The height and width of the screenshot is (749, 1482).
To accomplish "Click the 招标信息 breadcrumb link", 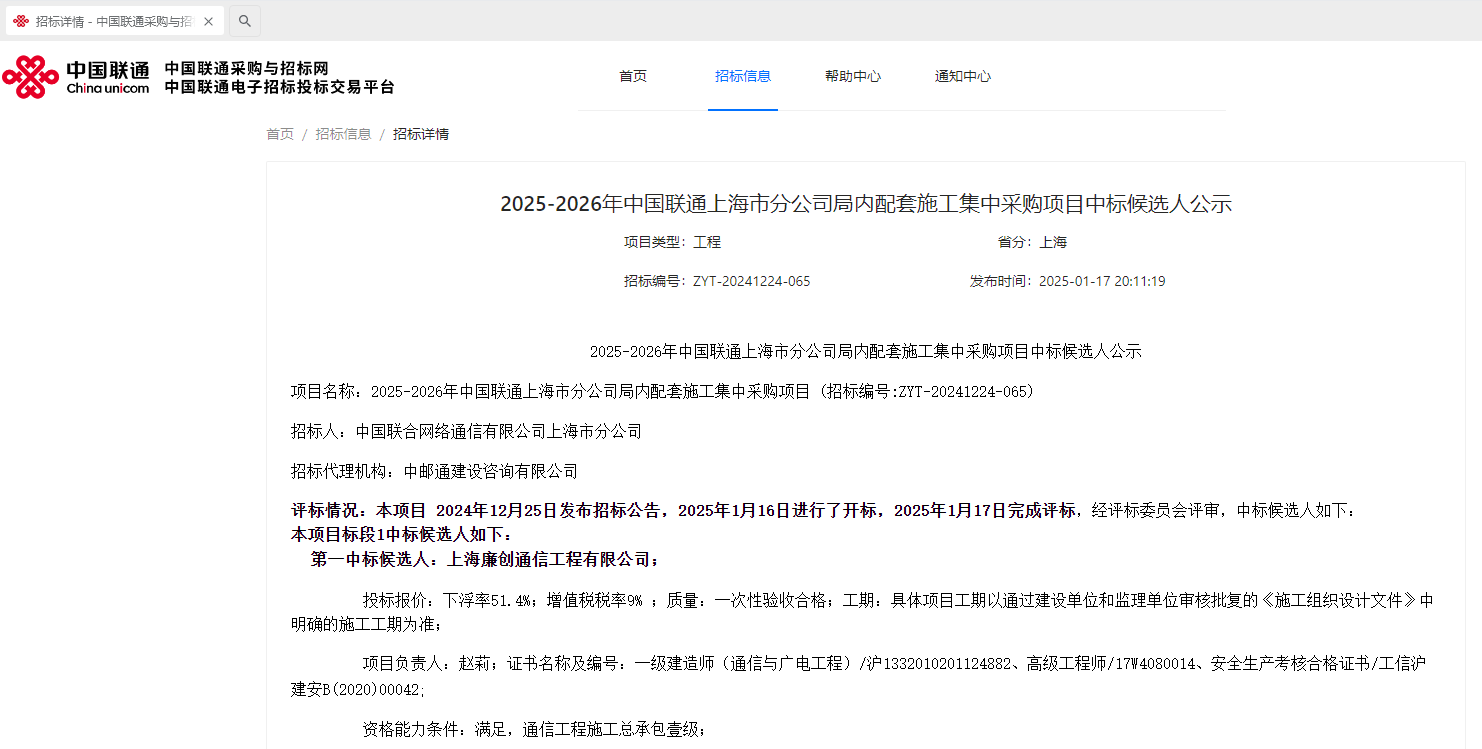I will tap(343, 134).
